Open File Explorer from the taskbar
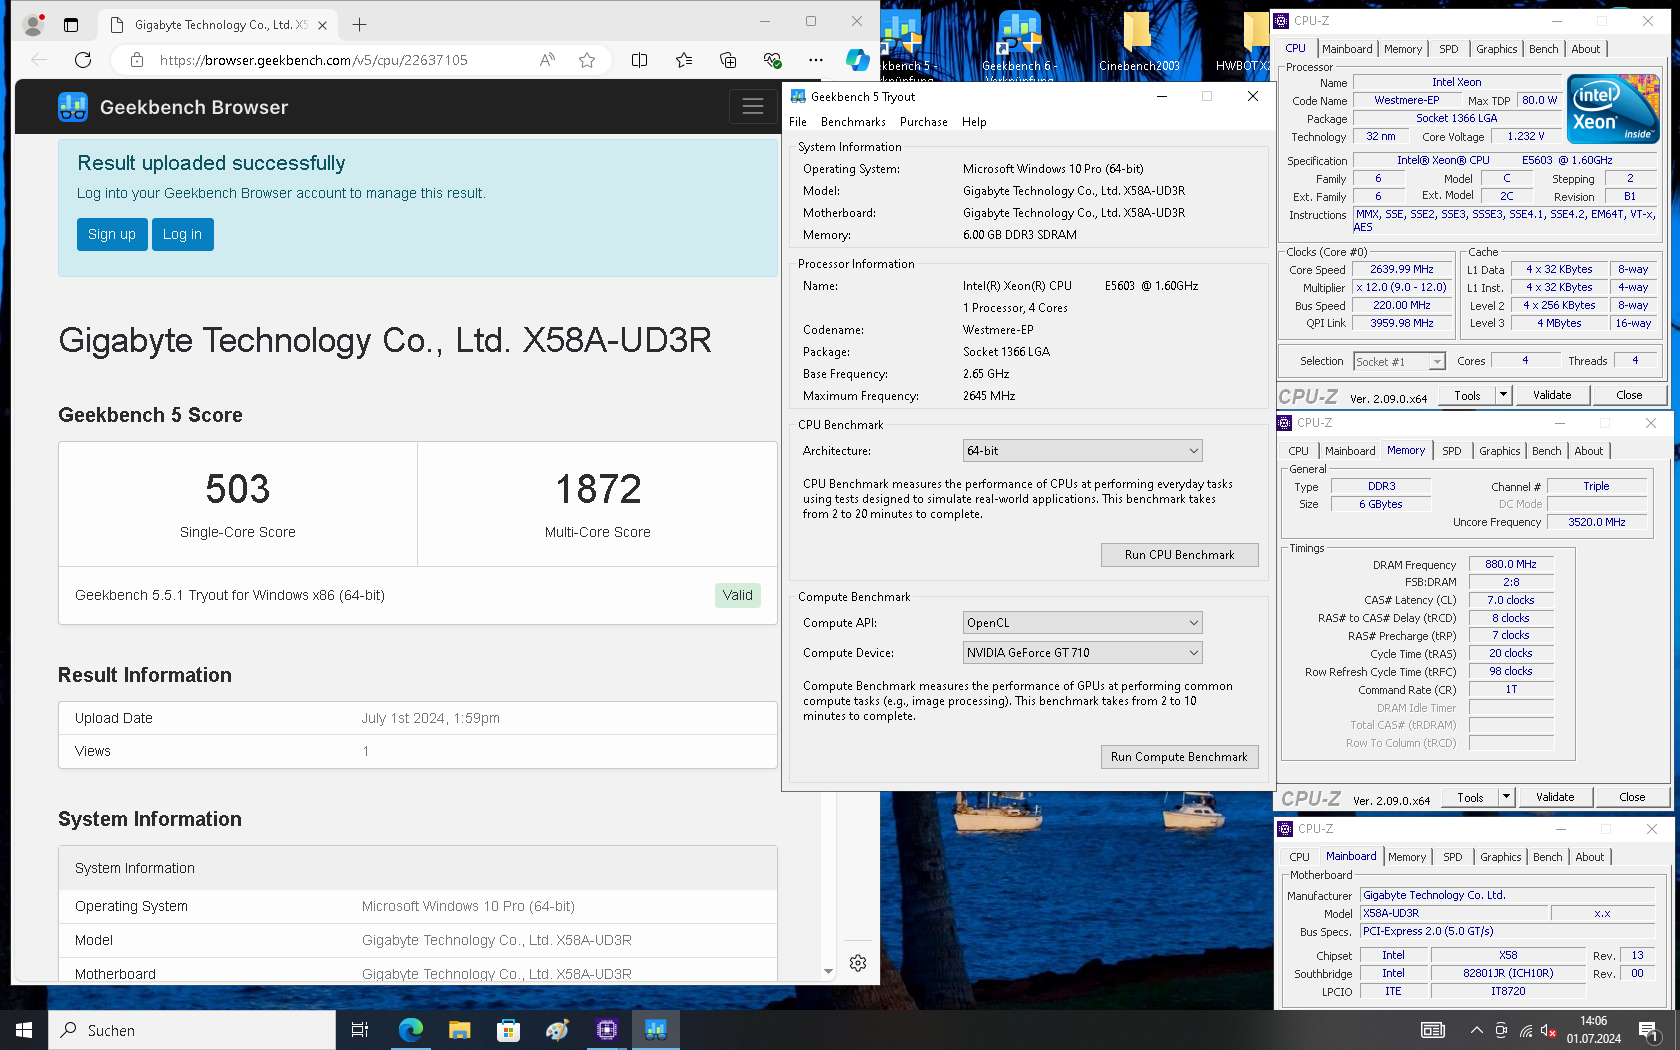Image resolution: width=1680 pixels, height=1050 pixels. (x=459, y=1030)
